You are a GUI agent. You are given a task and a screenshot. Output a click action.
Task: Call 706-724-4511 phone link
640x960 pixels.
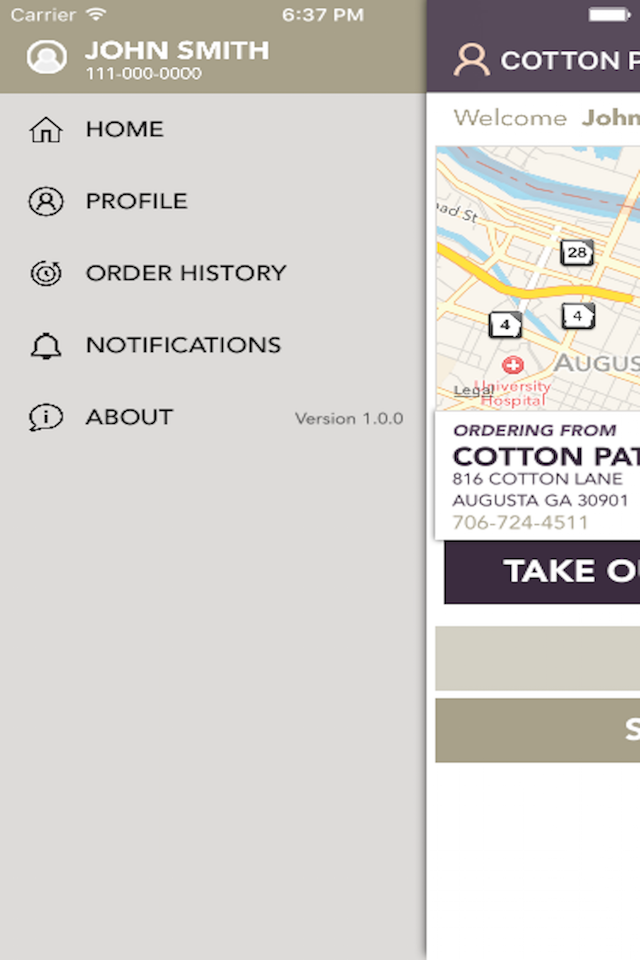coord(520,522)
